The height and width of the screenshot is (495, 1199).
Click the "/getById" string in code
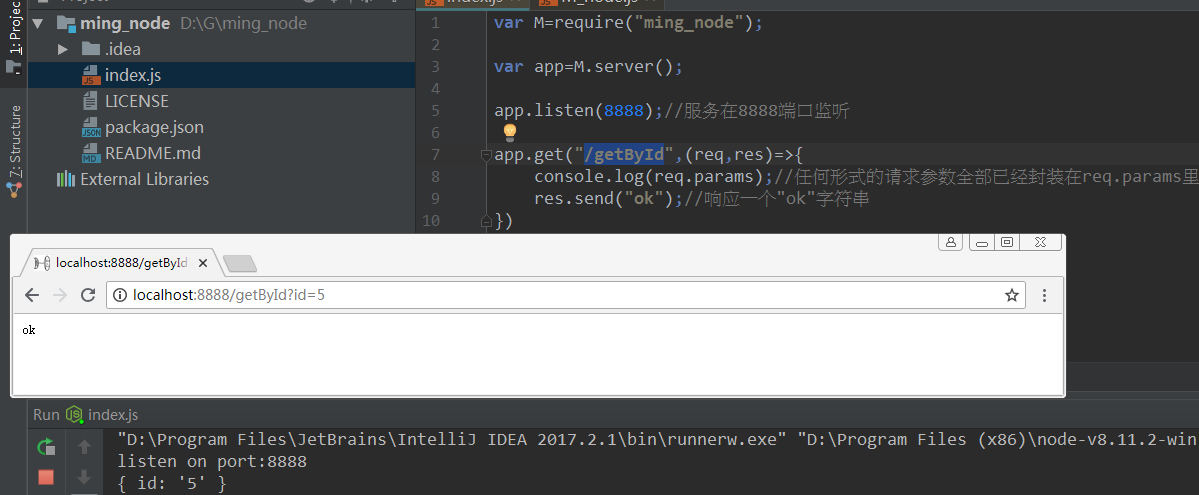(x=623, y=155)
